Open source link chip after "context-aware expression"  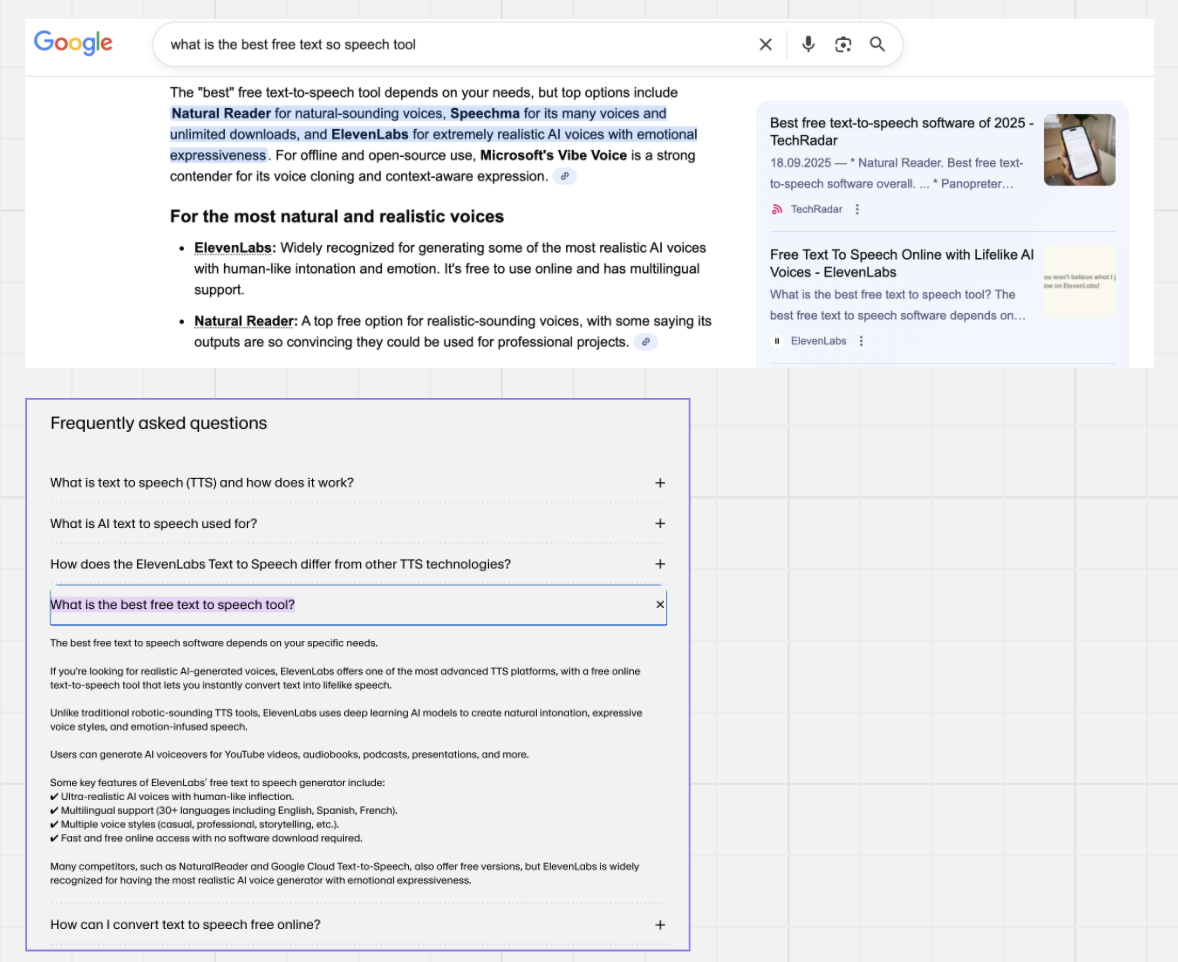565,177
